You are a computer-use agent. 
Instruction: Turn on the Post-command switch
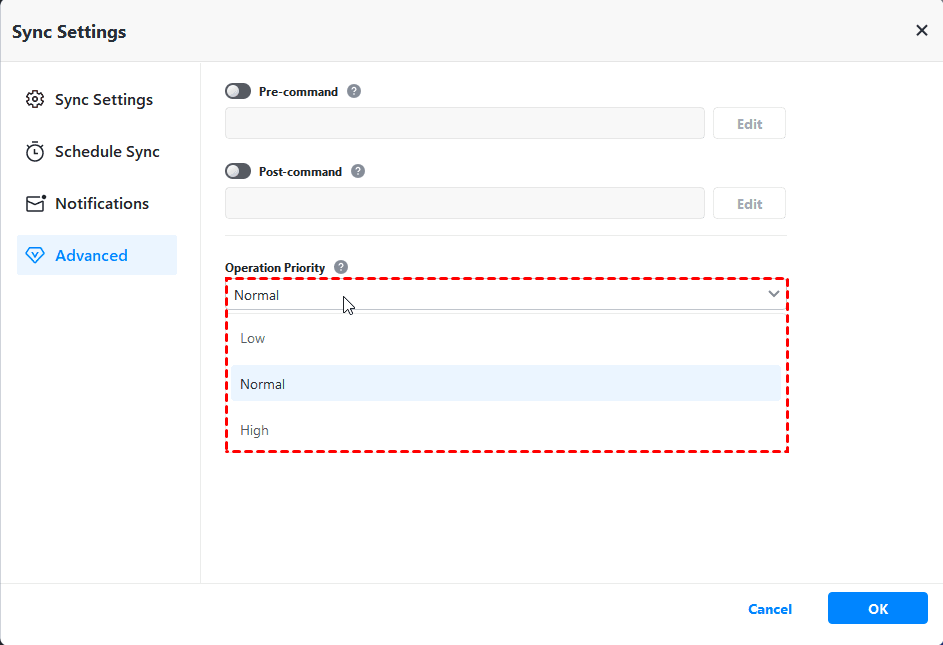238,171
